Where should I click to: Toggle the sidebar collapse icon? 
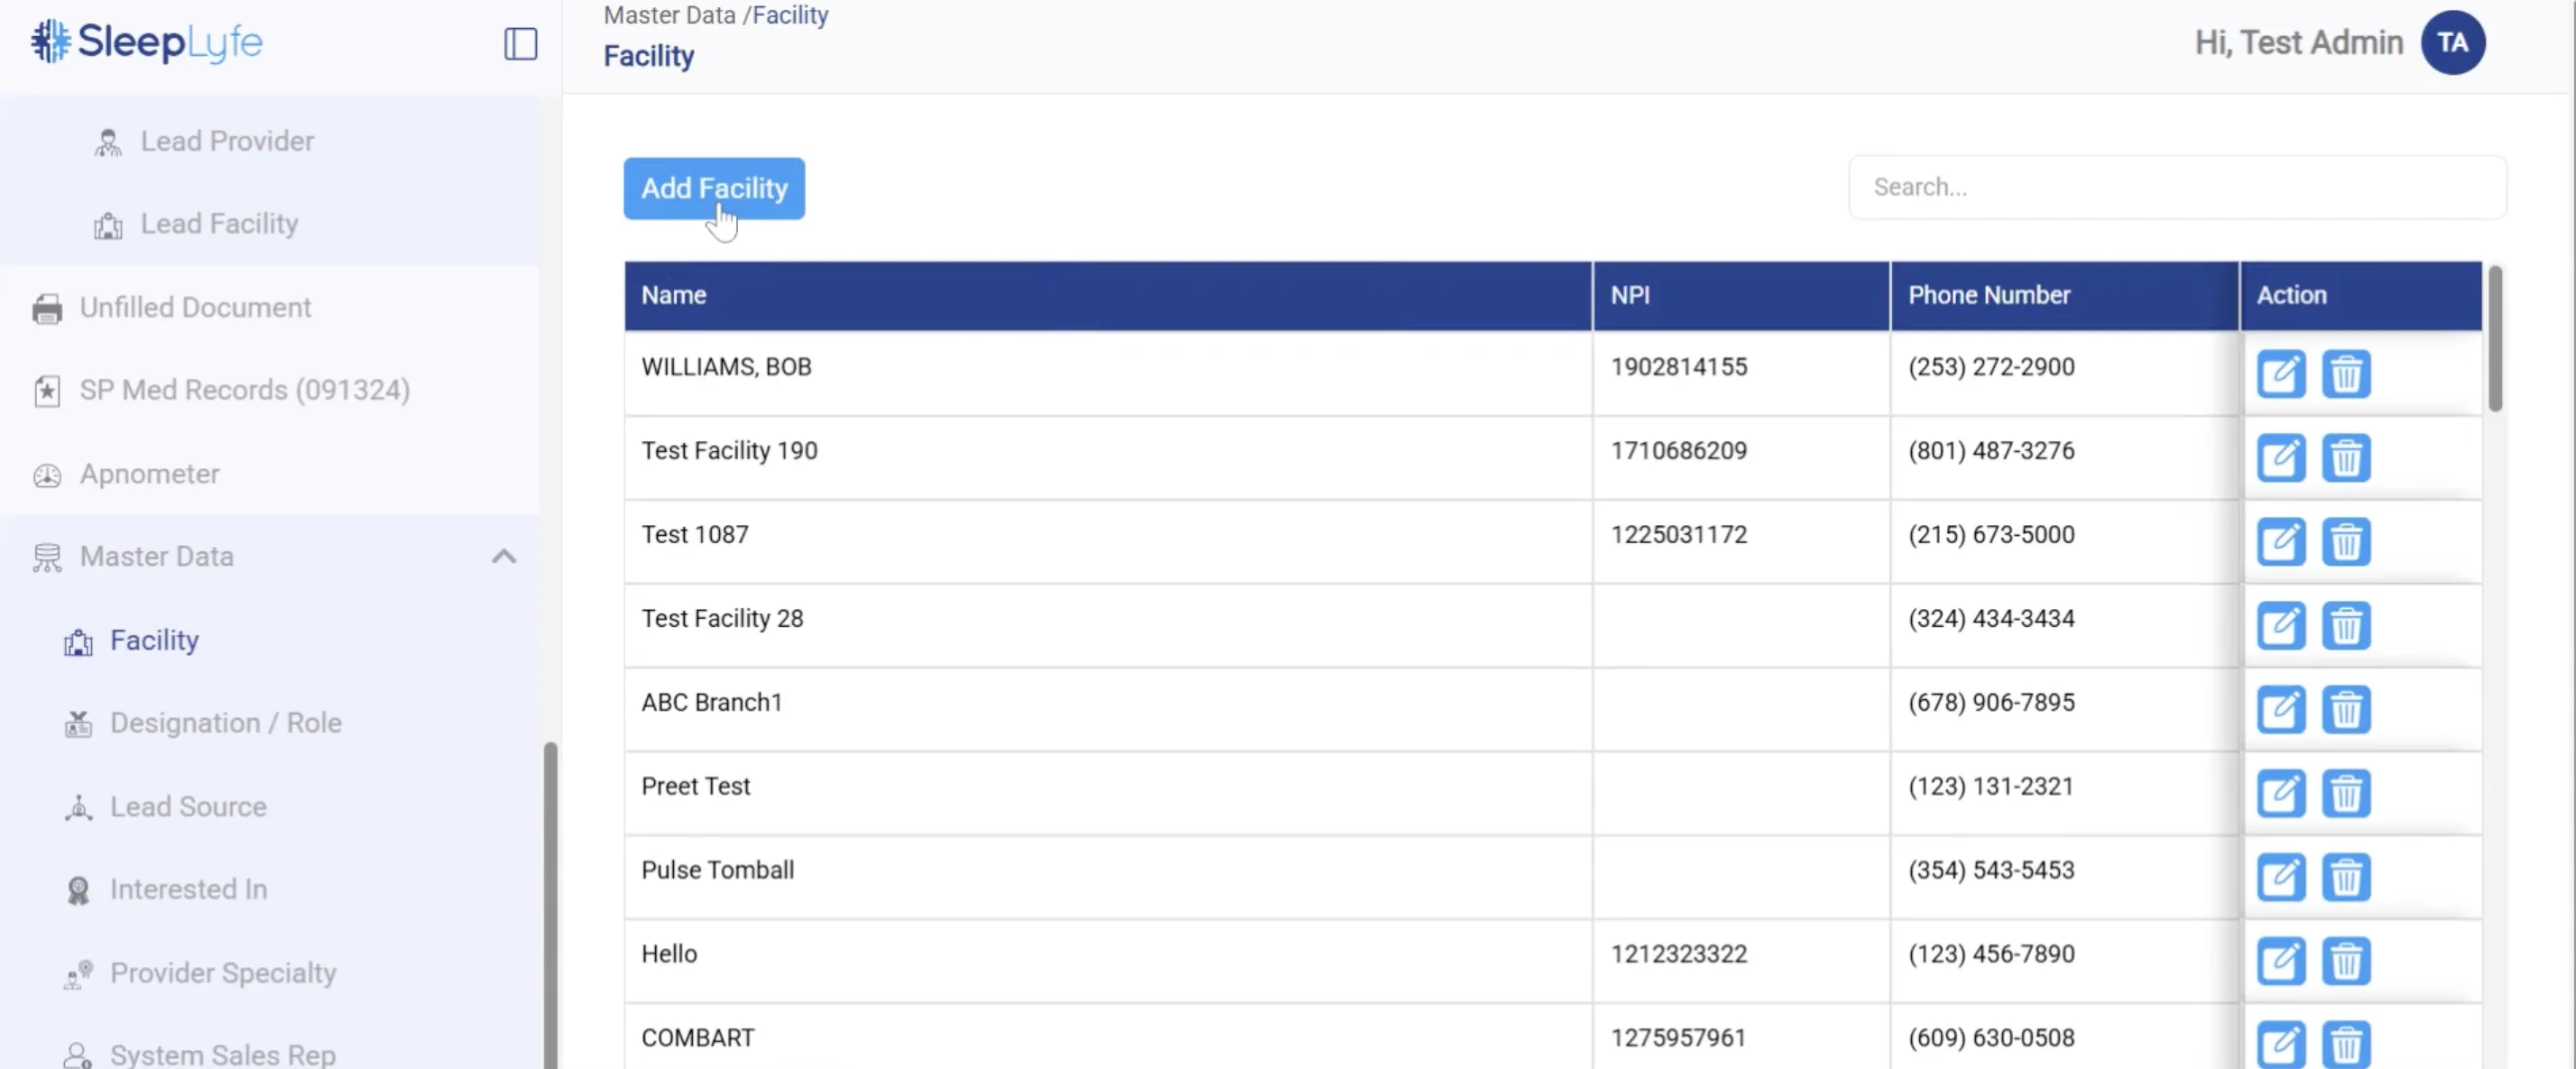[520, 44]
